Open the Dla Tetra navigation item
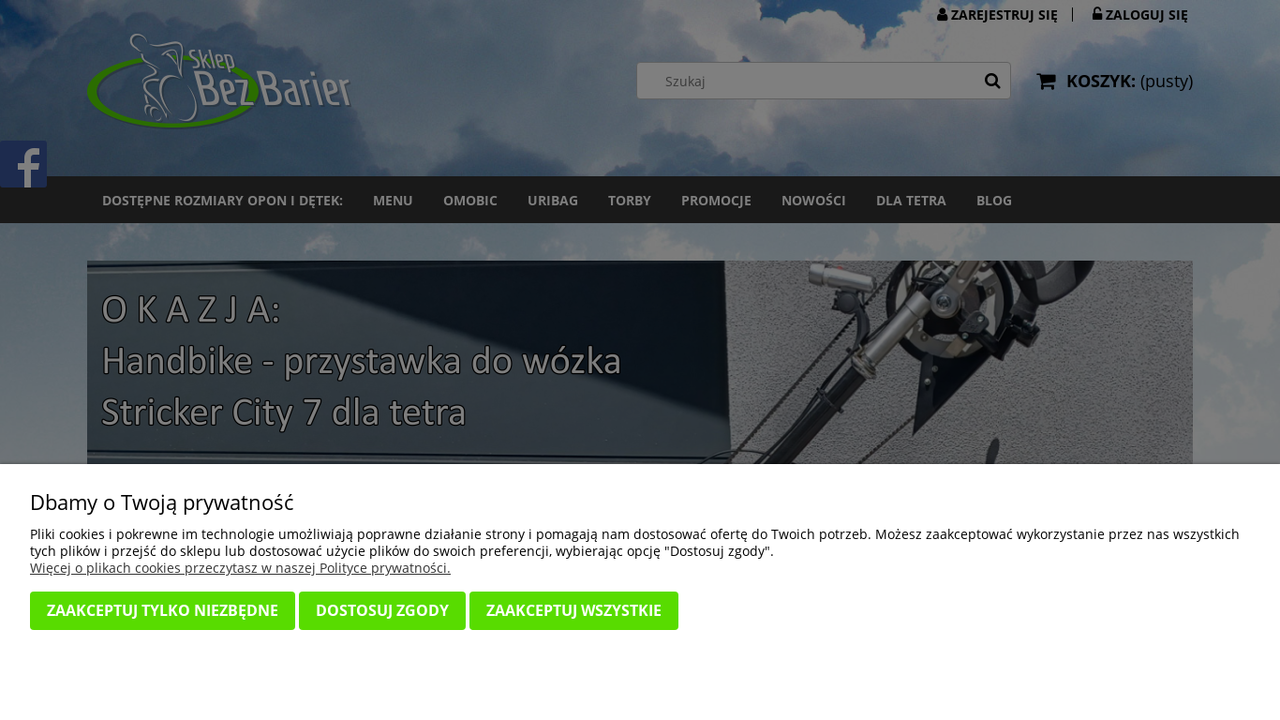 (x=911, y=200)
